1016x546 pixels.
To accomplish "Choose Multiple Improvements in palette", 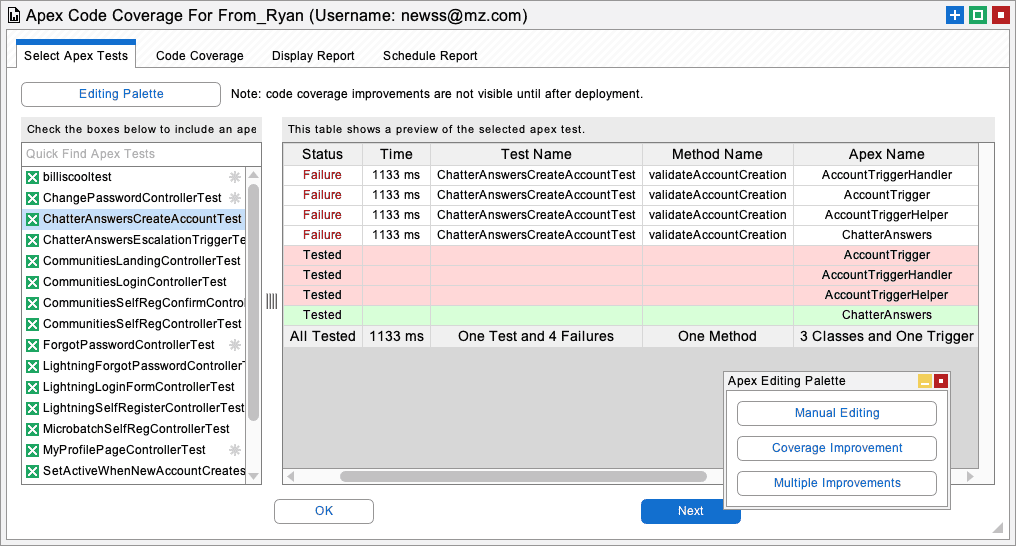I will point(837,483).
